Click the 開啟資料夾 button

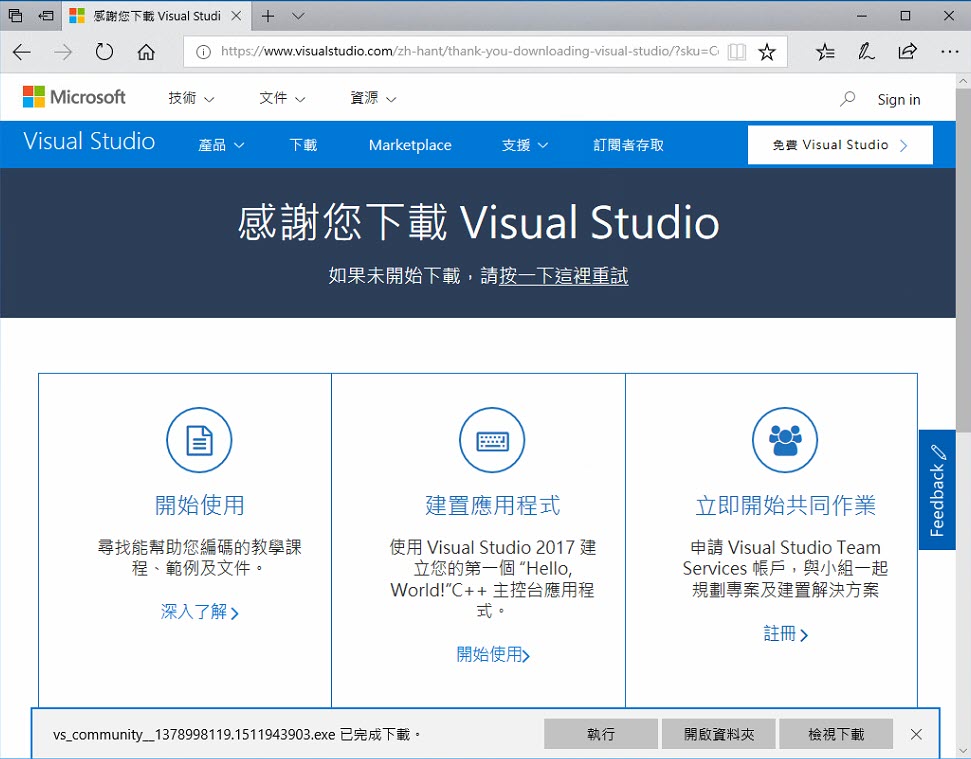718,734
